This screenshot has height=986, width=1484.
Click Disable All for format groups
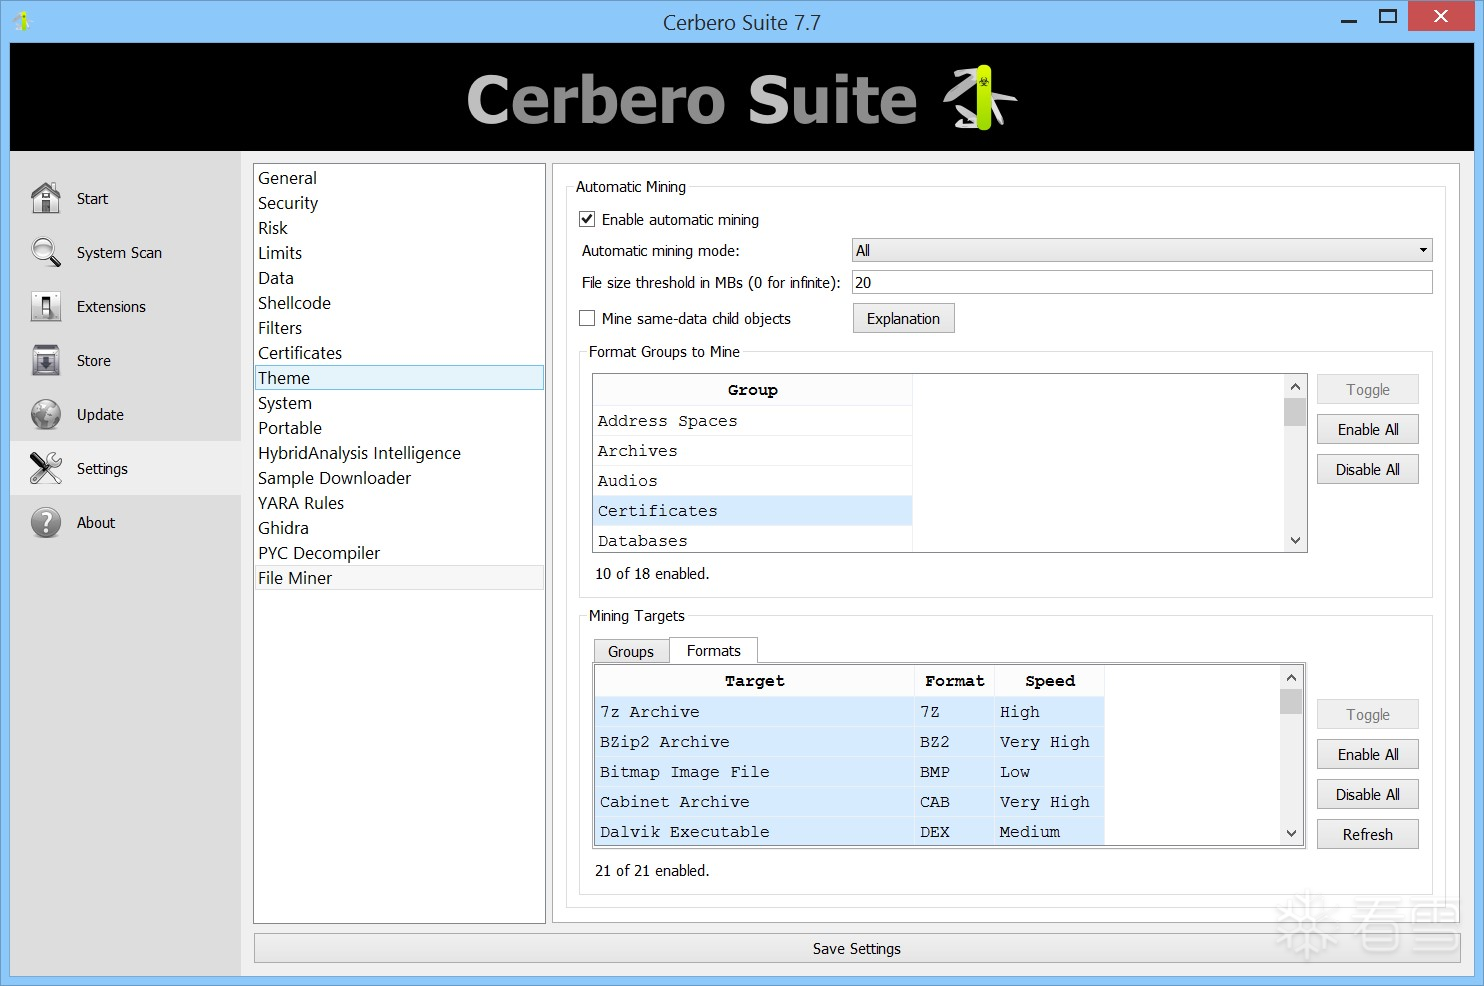tap(1367, 470)
